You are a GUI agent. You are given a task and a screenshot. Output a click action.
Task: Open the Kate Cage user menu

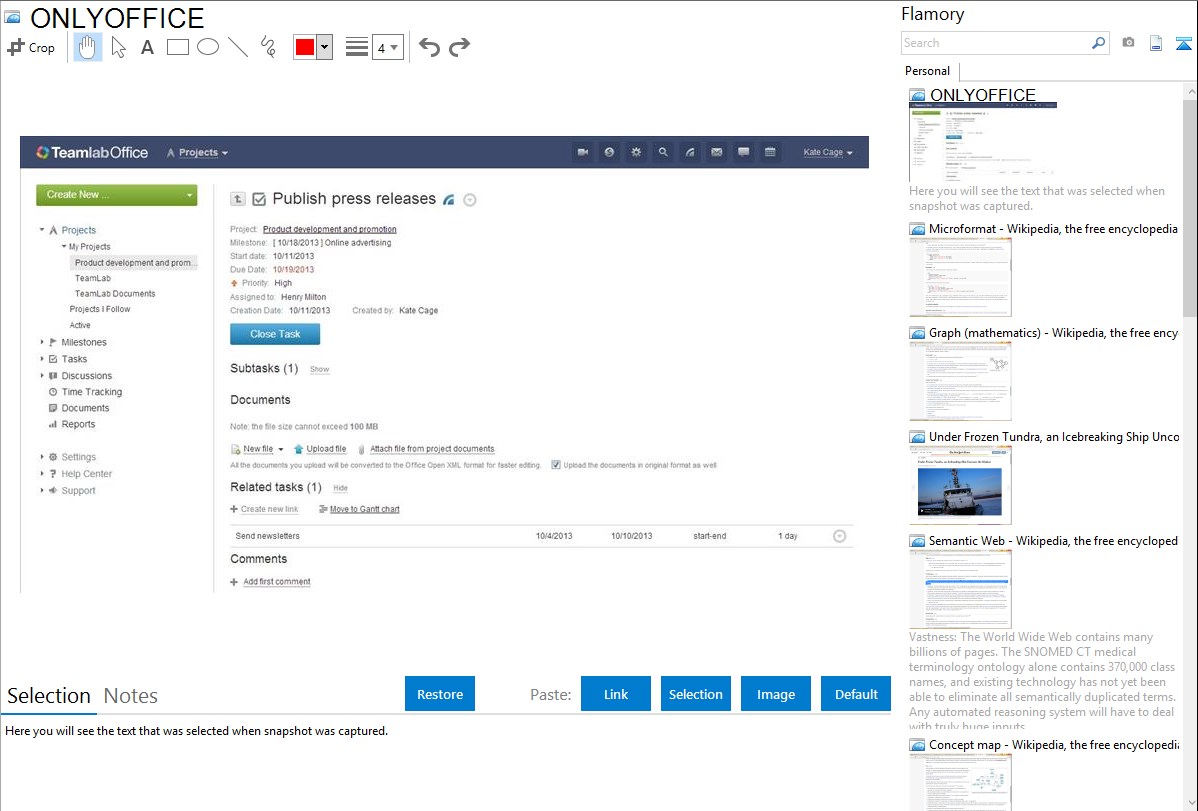[x=827, y=152]
